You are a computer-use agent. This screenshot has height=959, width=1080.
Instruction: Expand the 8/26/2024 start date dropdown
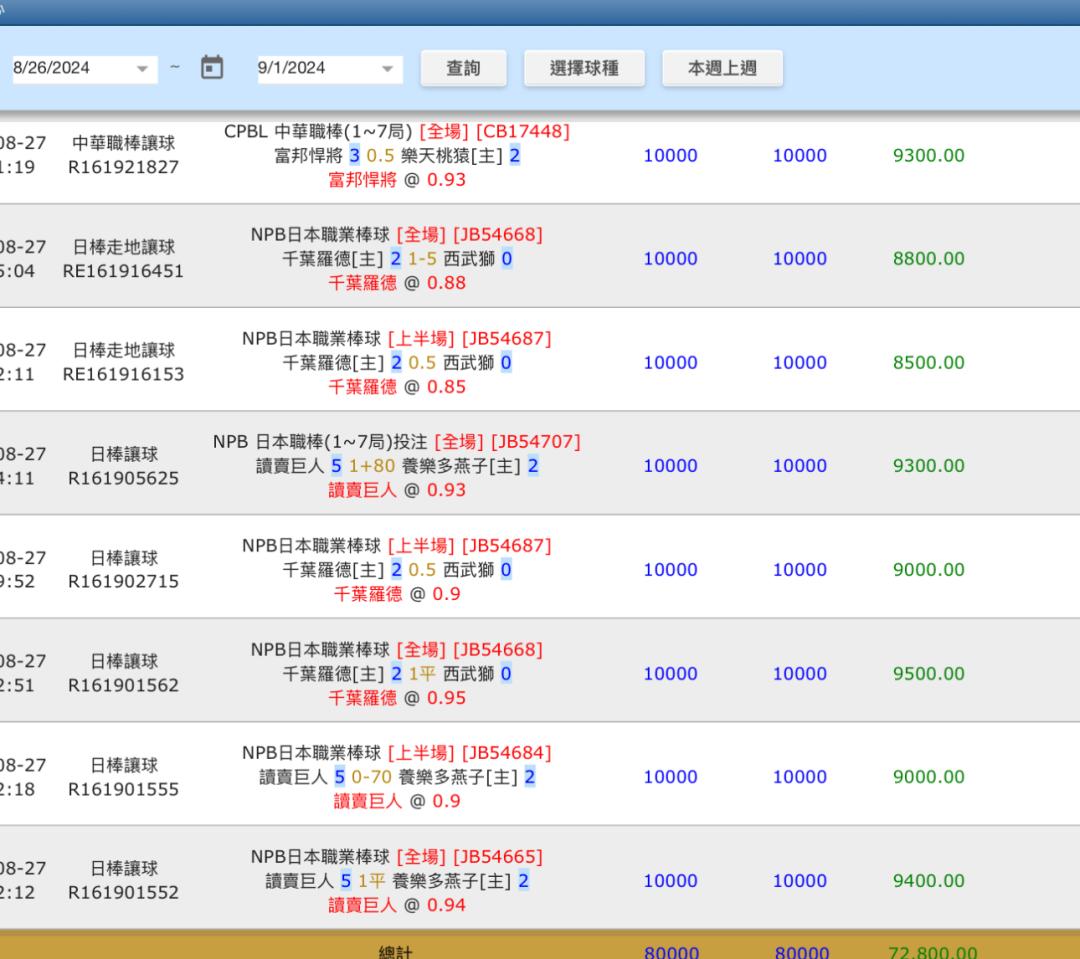[x=142, y=69]
